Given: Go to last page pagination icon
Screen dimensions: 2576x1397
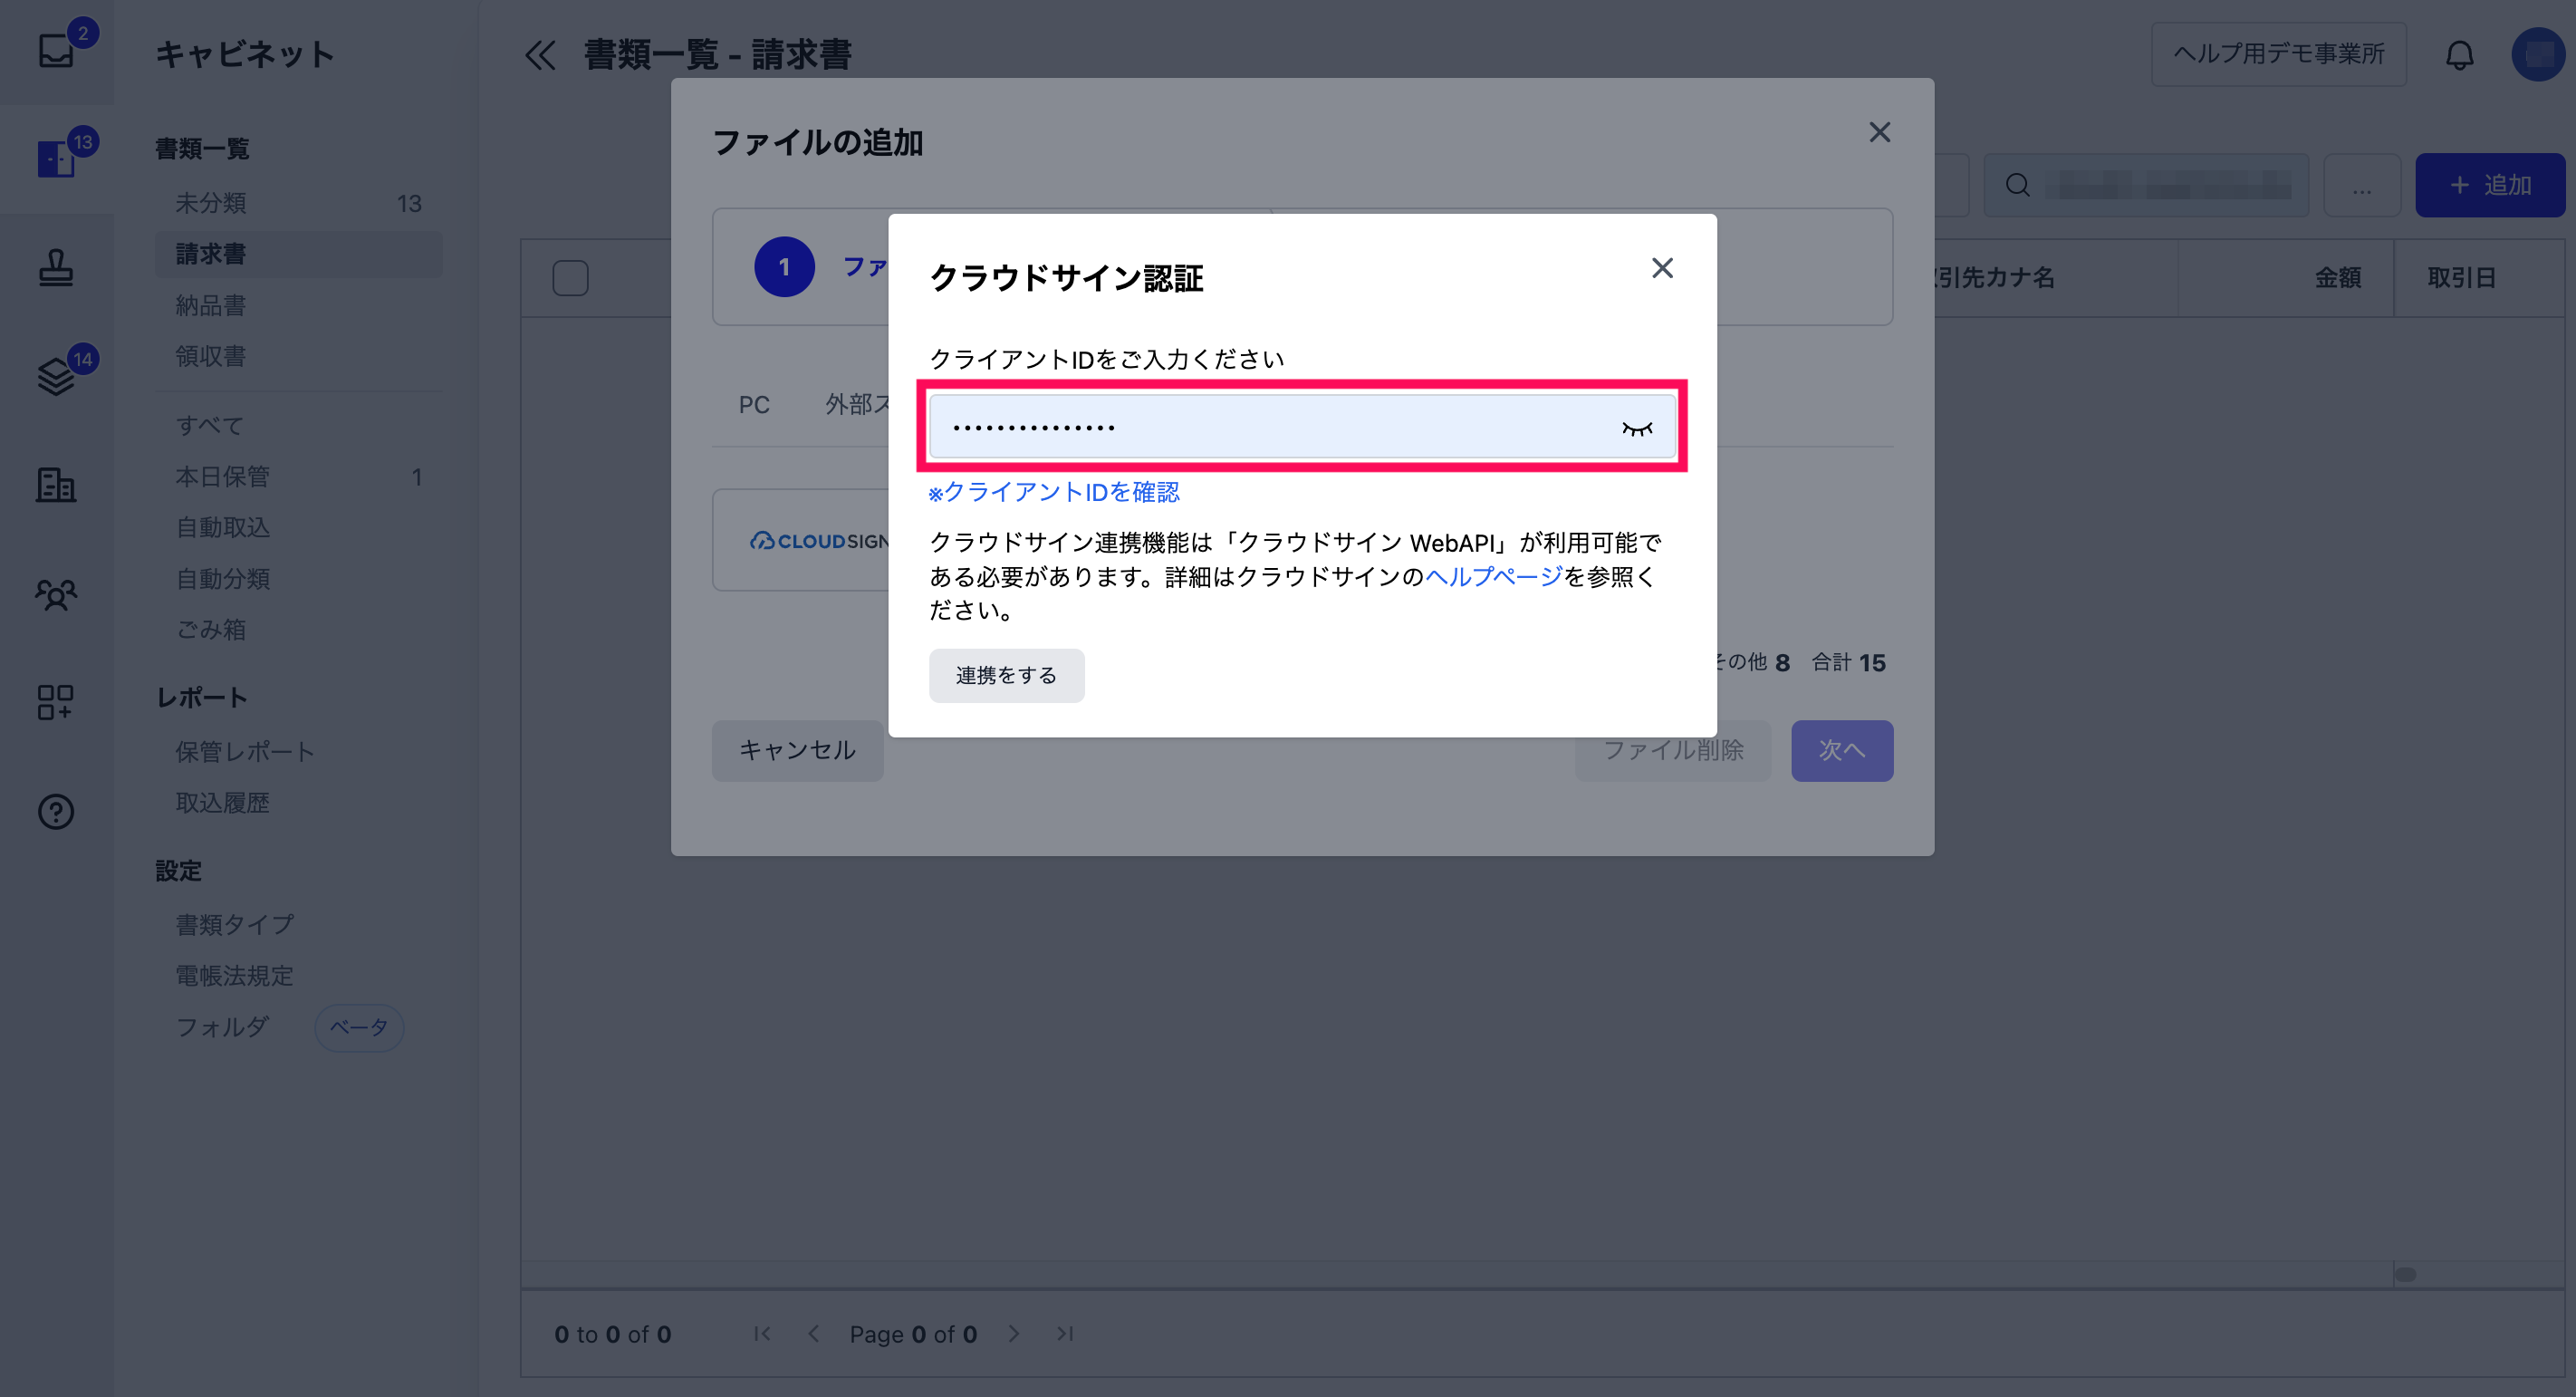Looking at the screenshot, I should 1065,1334.
